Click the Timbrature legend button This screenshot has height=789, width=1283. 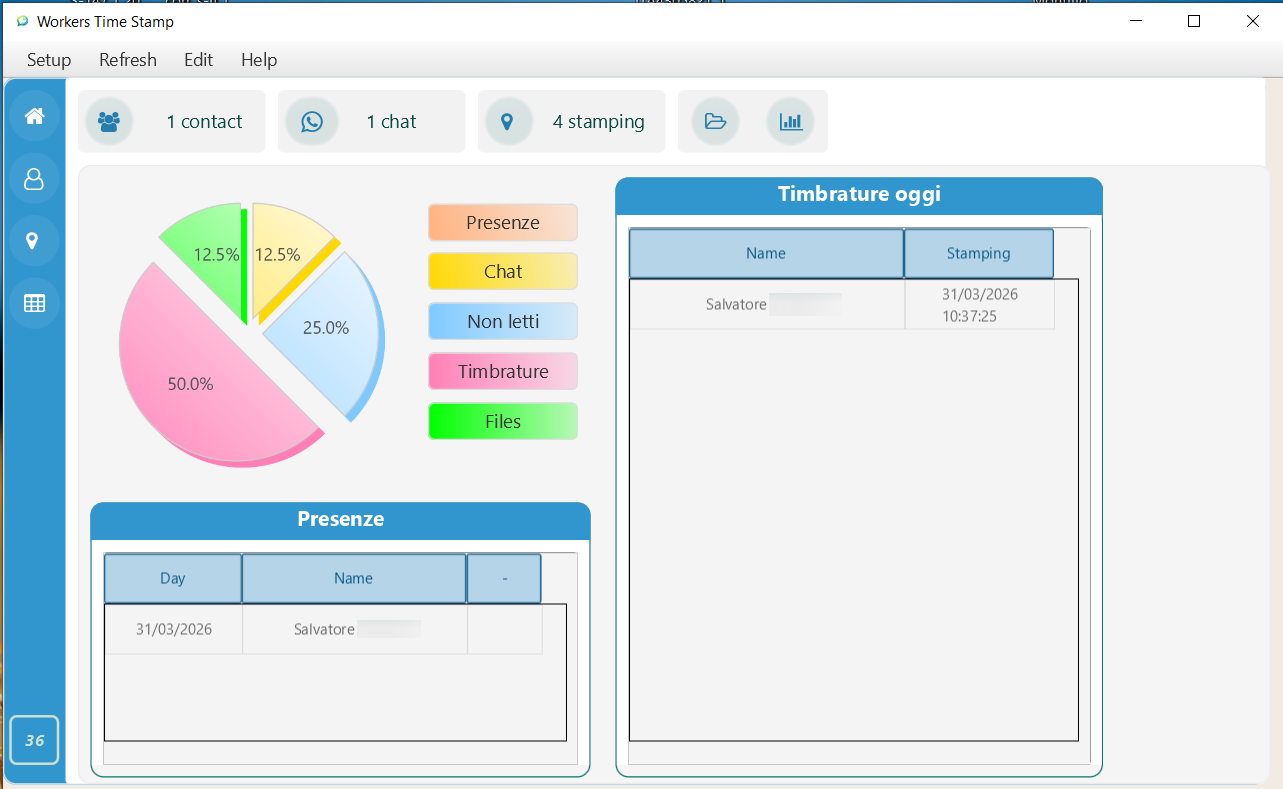(503, 371)
